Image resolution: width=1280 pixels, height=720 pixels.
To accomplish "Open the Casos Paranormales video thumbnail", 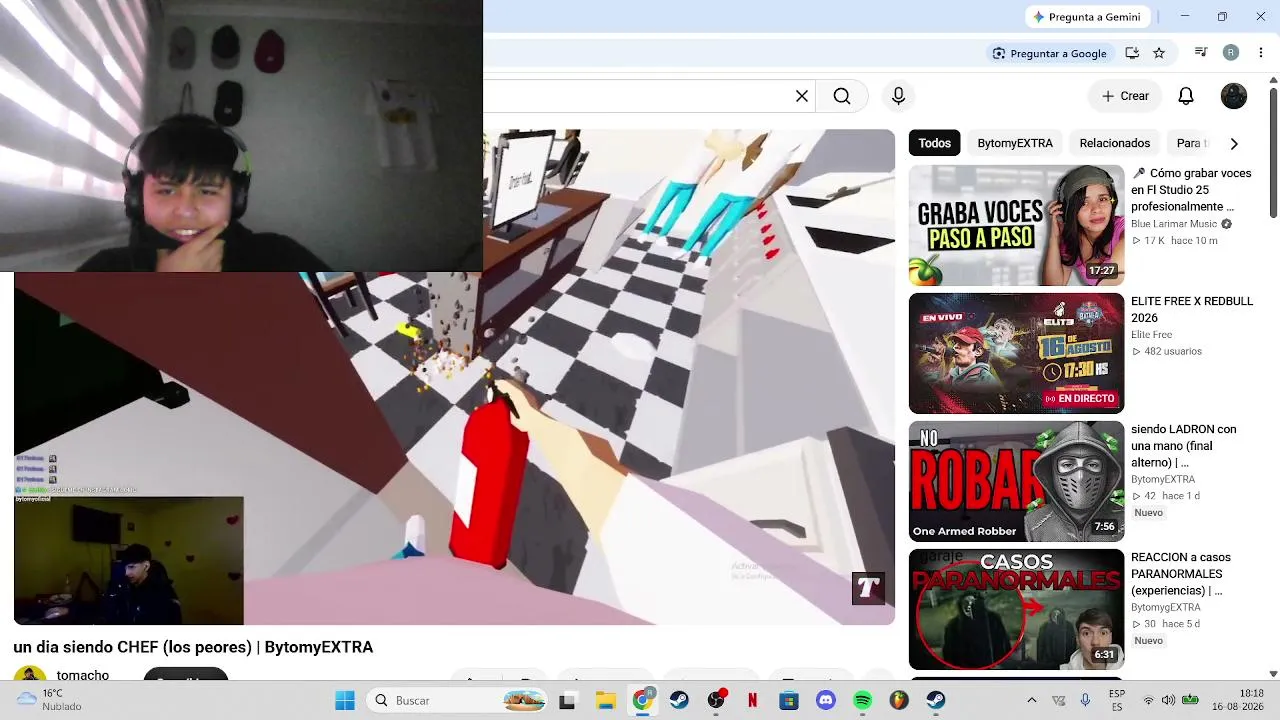I will pyautogui.click(x=1016, y=609).
